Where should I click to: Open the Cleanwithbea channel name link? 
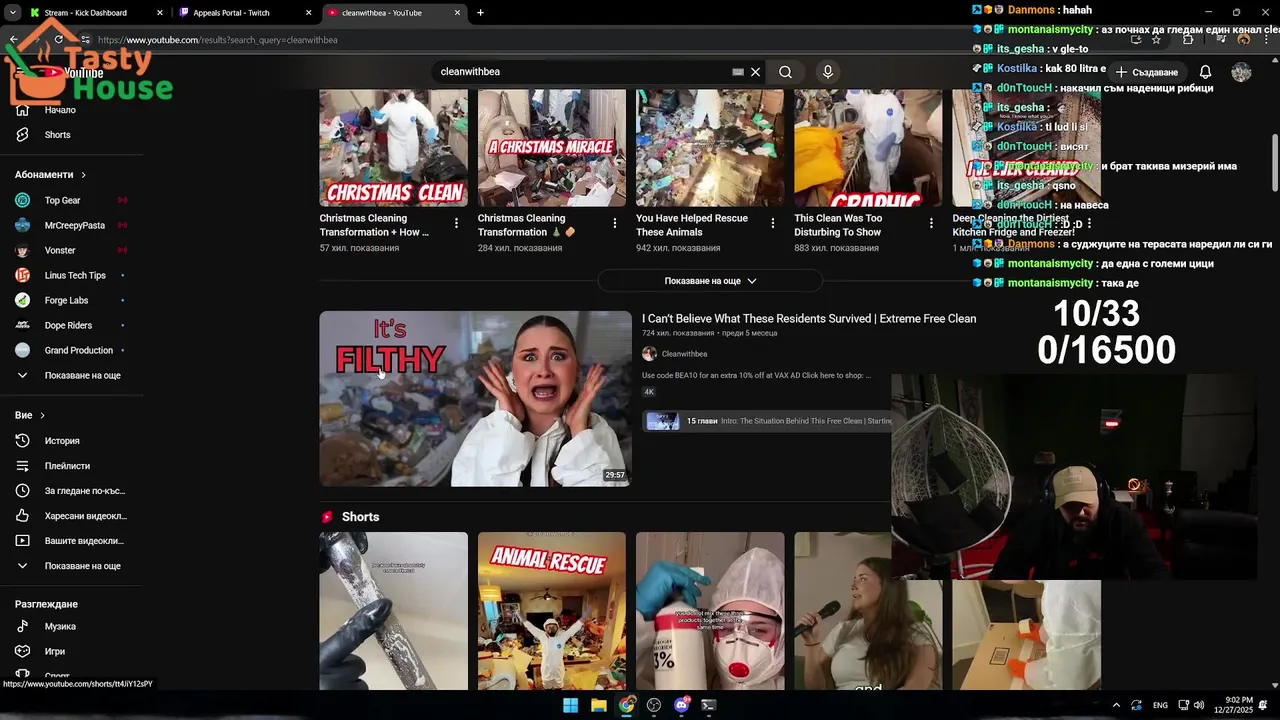pyautogui.click(x=684, y=354)
